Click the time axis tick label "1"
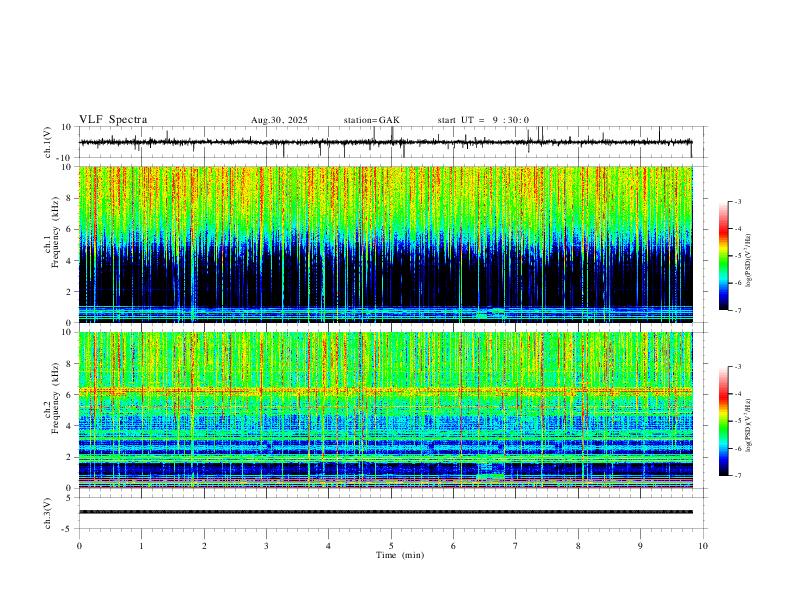 141,546
